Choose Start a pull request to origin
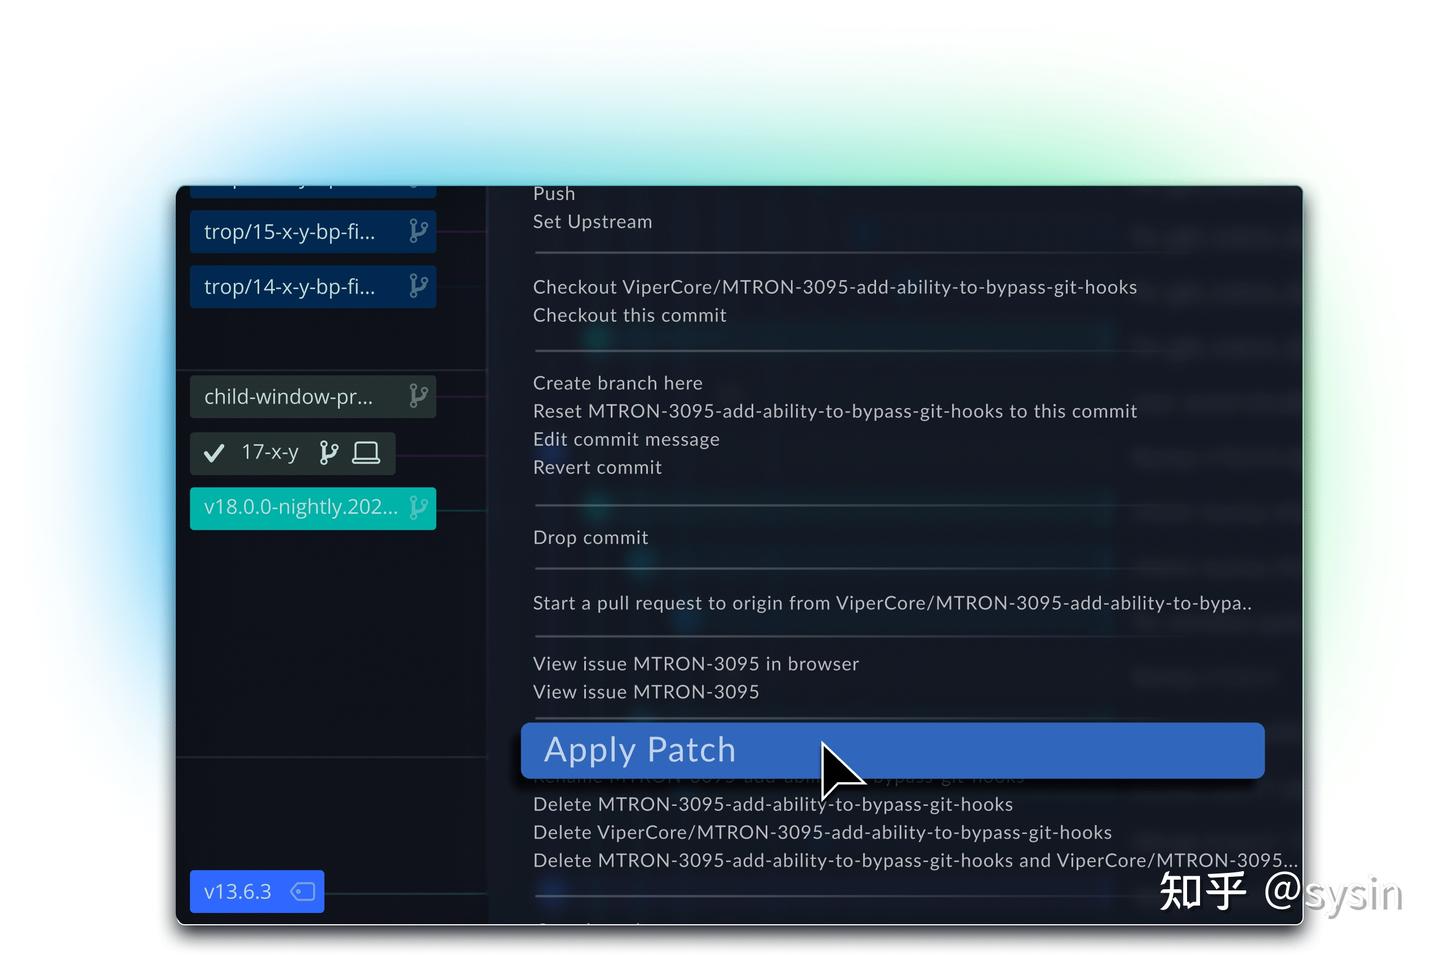The height and width of the screenshot is (958, 1440). point(892,603)
